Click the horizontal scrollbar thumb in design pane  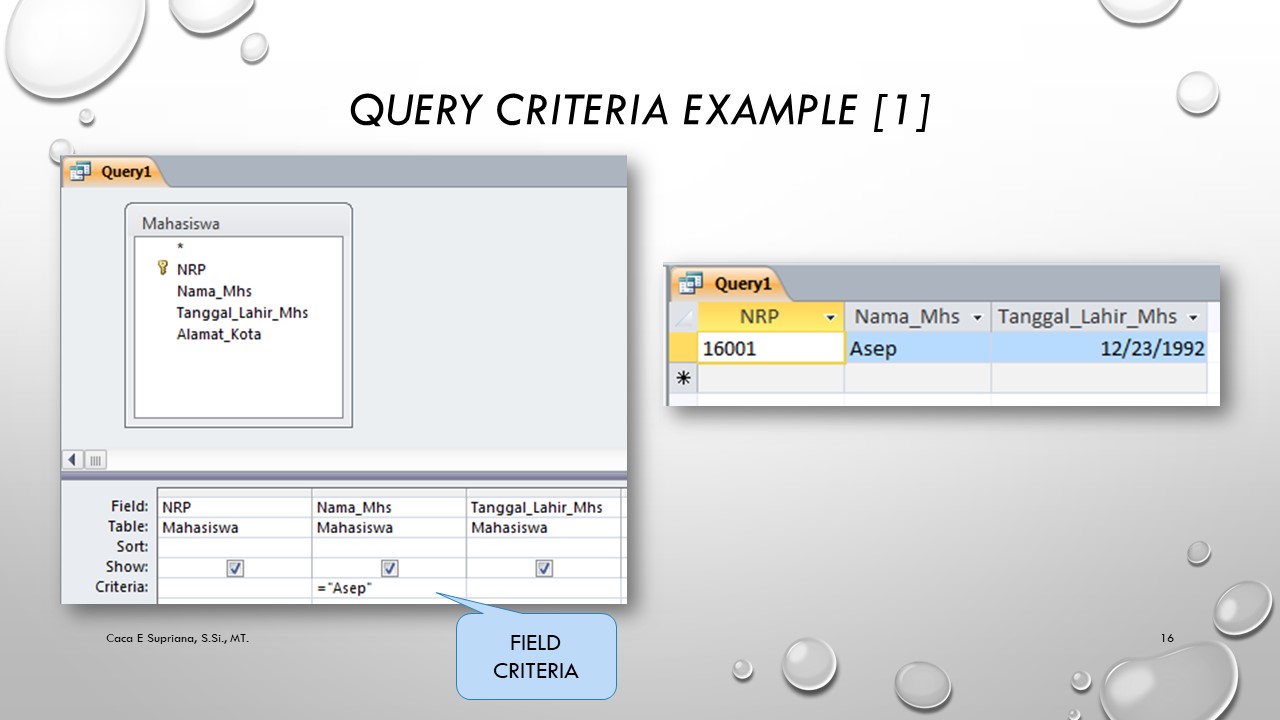coord(96,460)
